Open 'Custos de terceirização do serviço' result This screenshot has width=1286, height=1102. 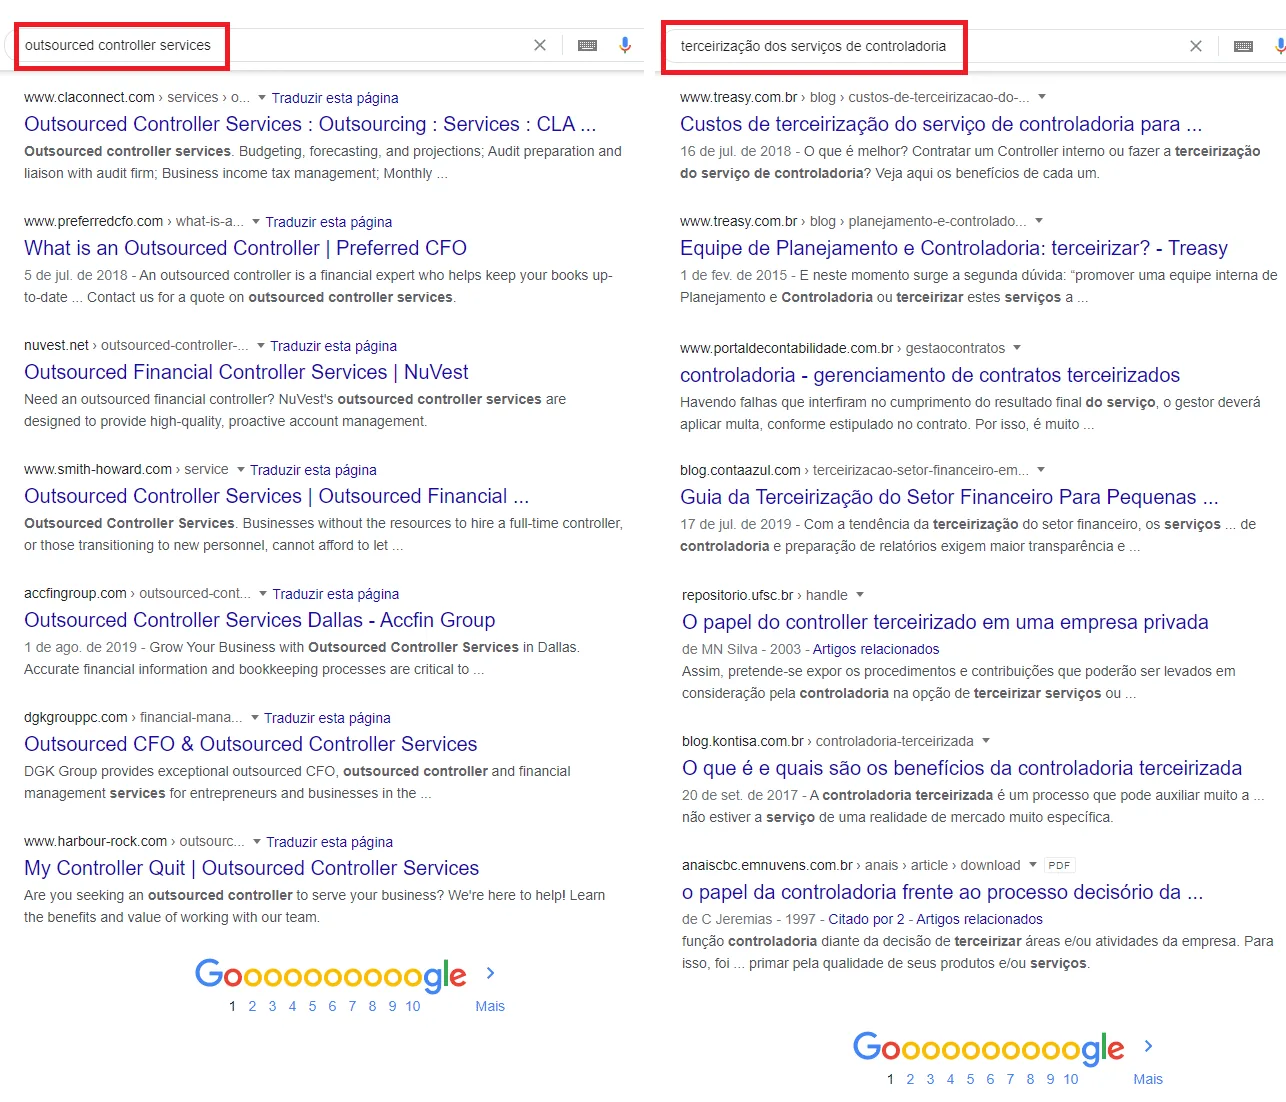pyautogui.click(x=941, y=124)
